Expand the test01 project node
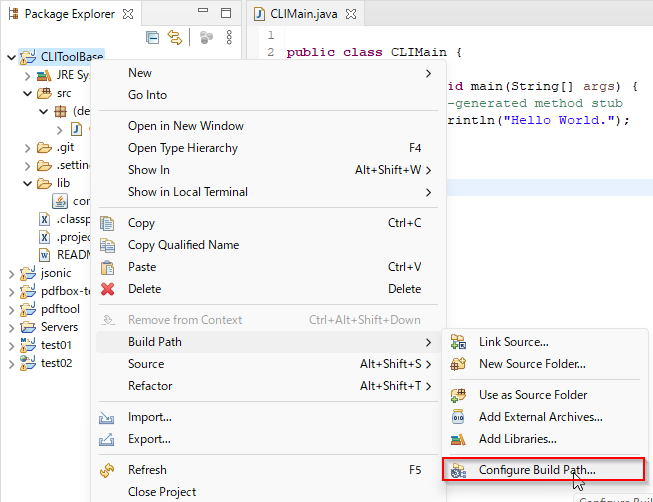 12,346
